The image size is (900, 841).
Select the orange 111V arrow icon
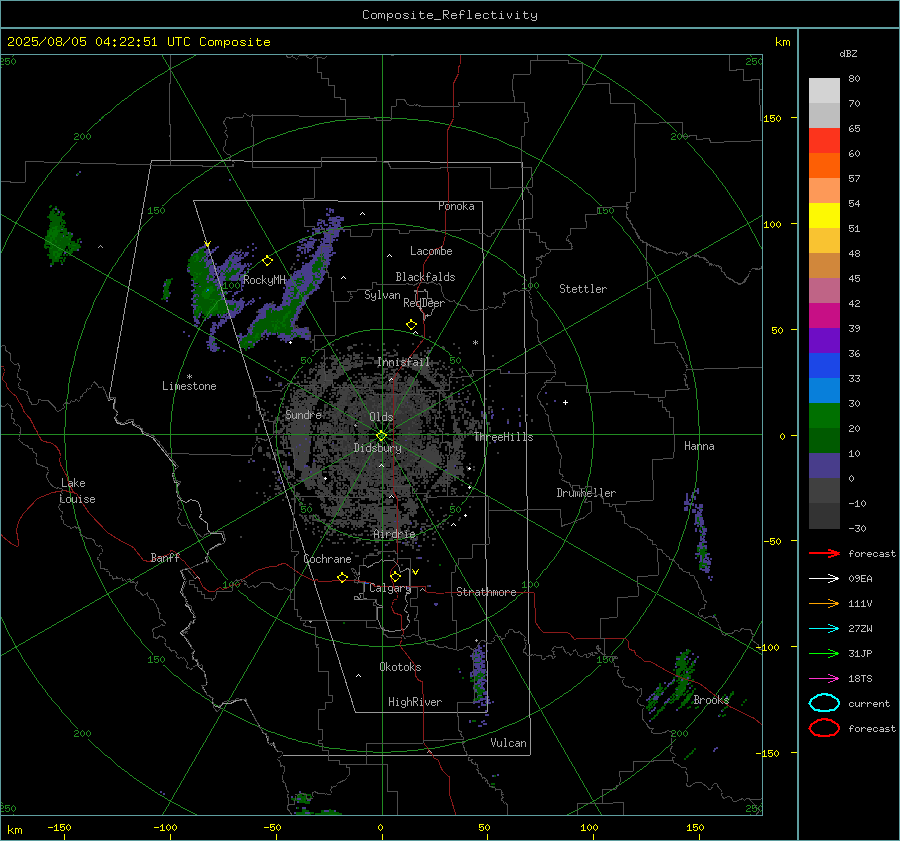click(x=824, y=603)
